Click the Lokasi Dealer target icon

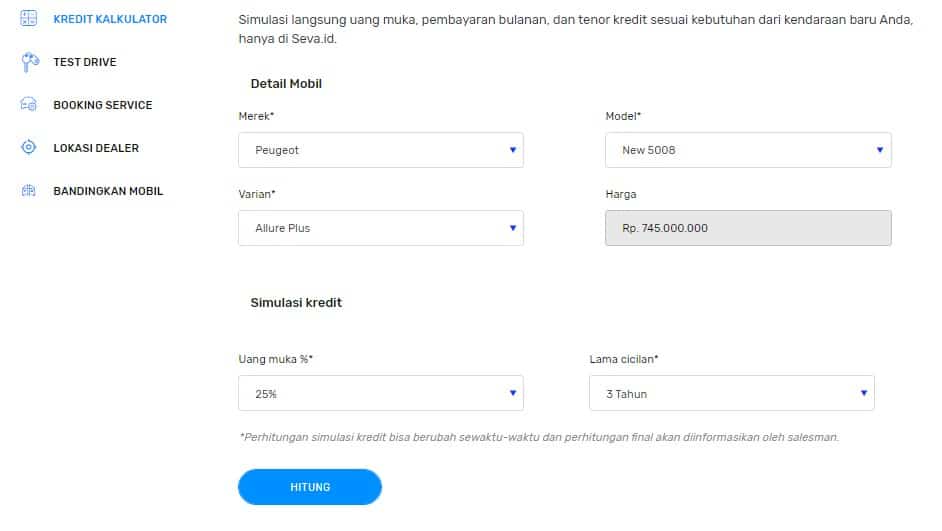click(x=28, y=147)
